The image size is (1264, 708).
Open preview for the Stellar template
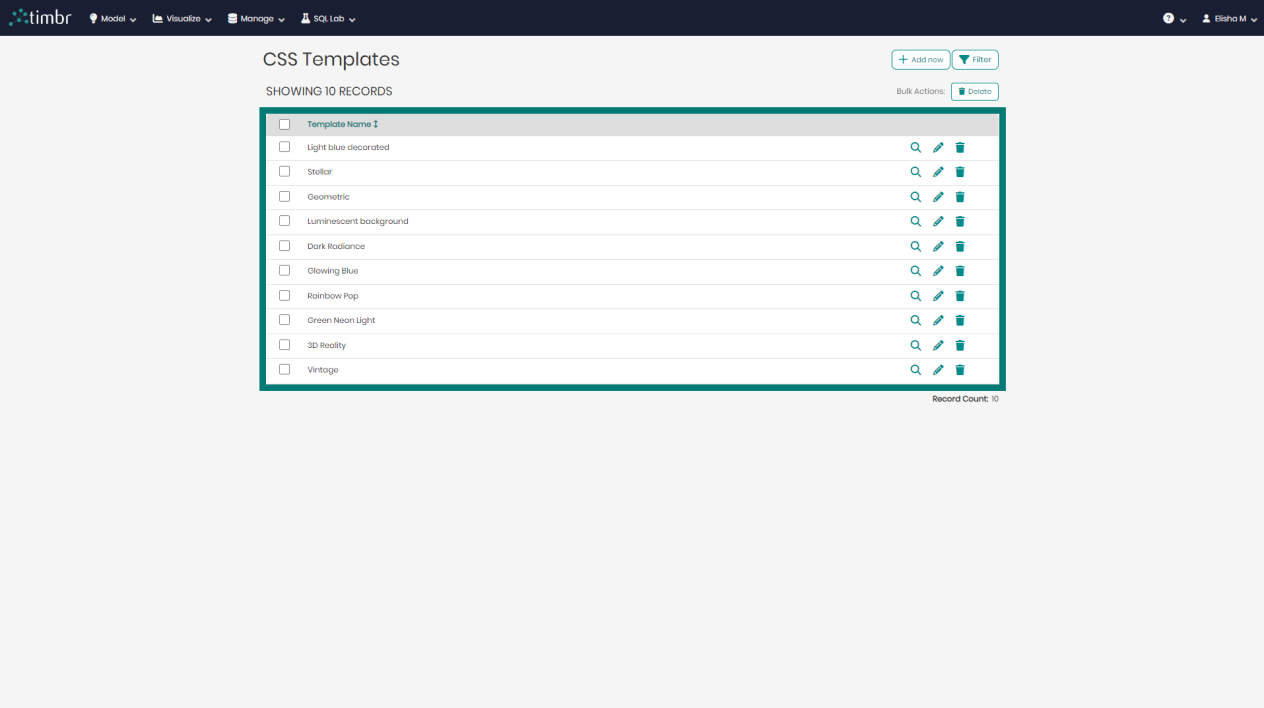915,171
